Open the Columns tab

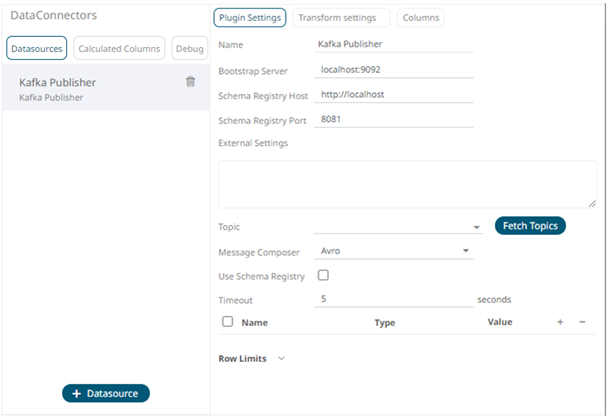pyautogui.click(x=421, y=18)
